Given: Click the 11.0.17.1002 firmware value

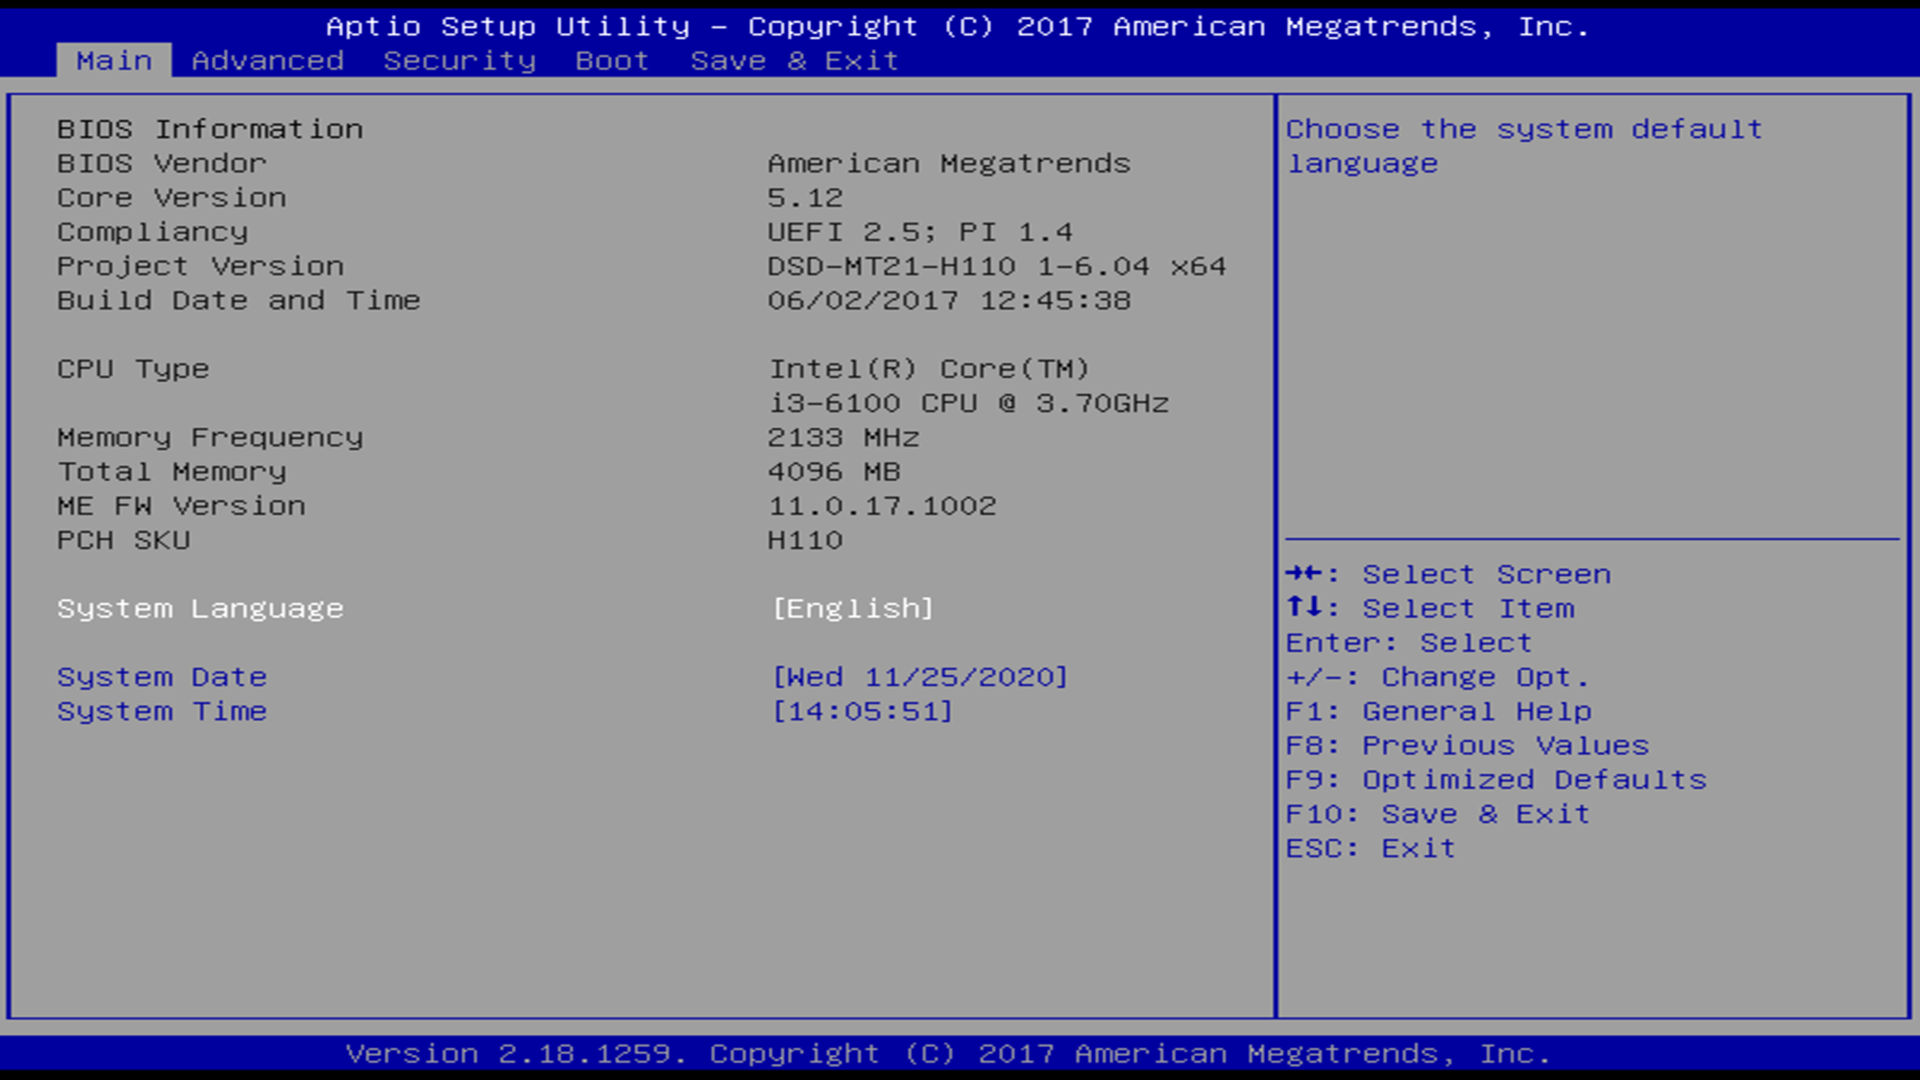Looking at the screenshot, I should pos(882,506).
